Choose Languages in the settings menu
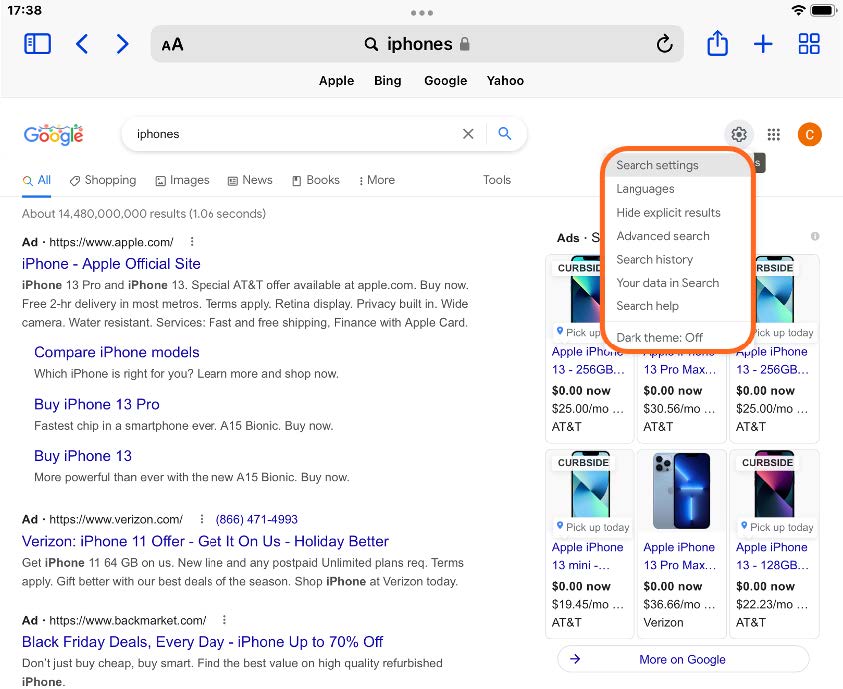Viewport: 843px width, 689px height. tap(677, 189)
